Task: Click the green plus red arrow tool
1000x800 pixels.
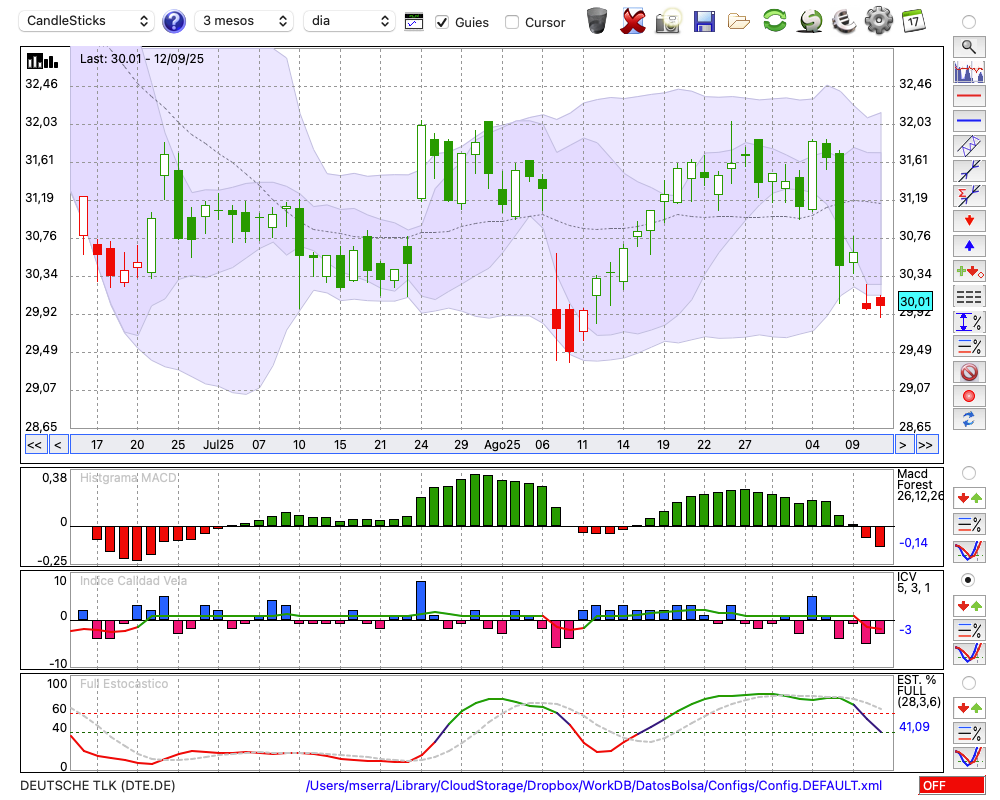Action: [x=969, y=271]
